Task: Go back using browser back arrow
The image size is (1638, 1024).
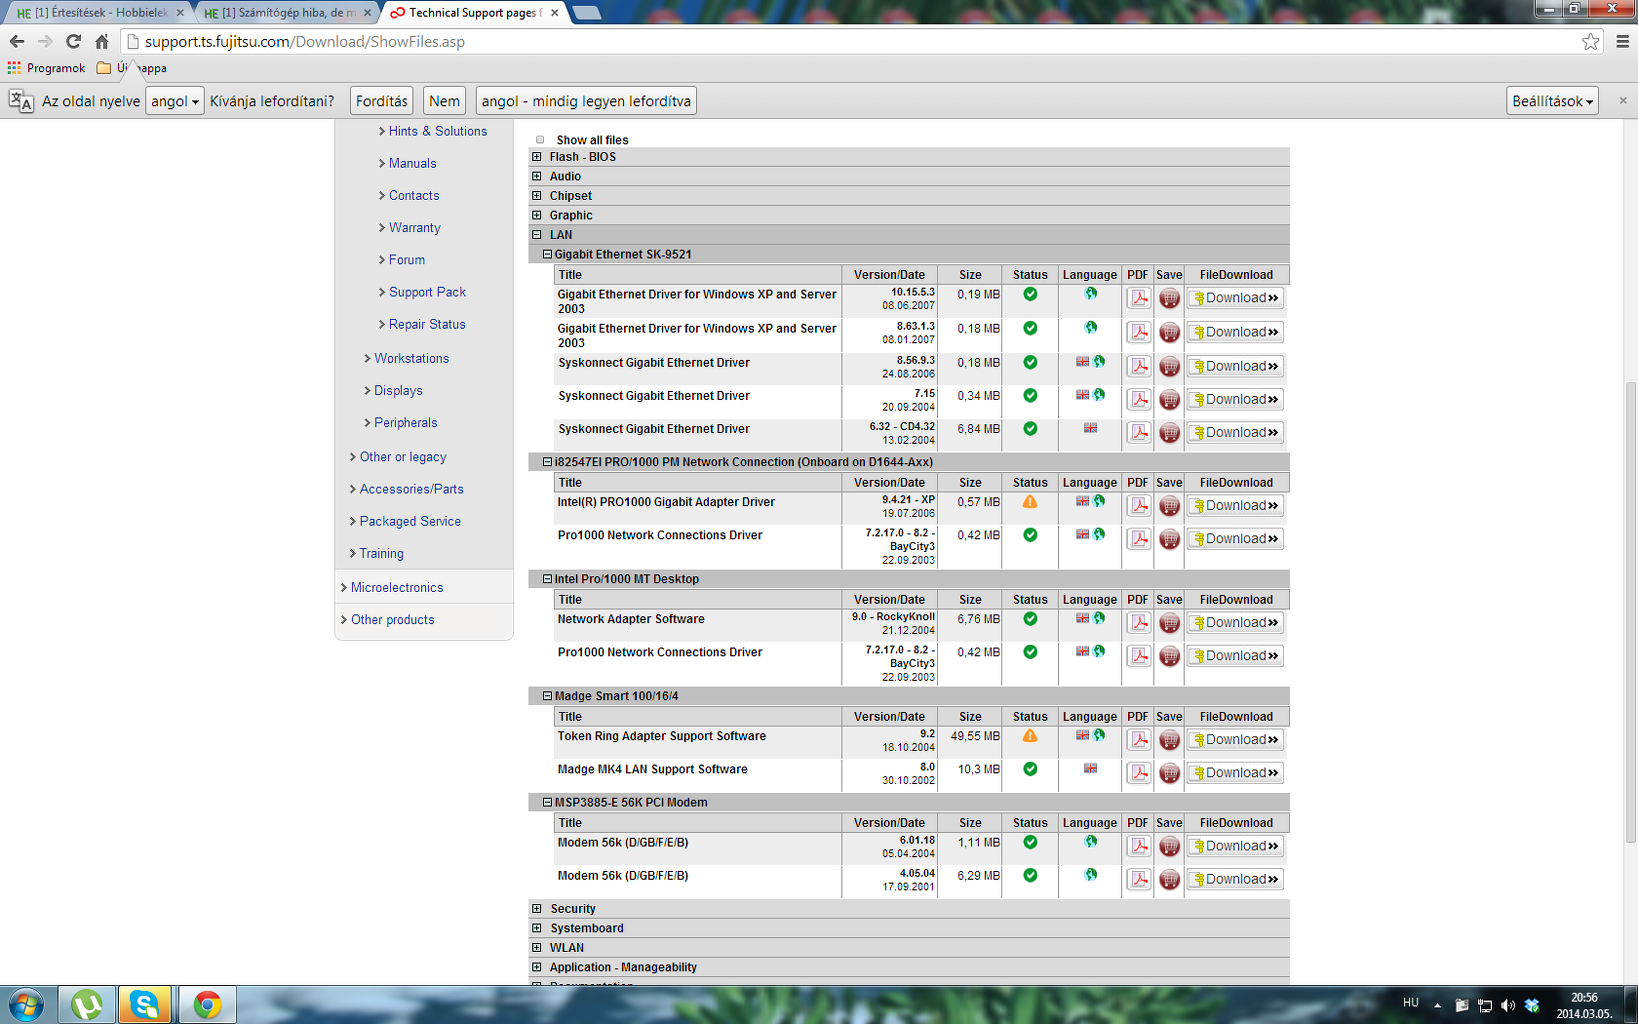Action: point(16,41)
